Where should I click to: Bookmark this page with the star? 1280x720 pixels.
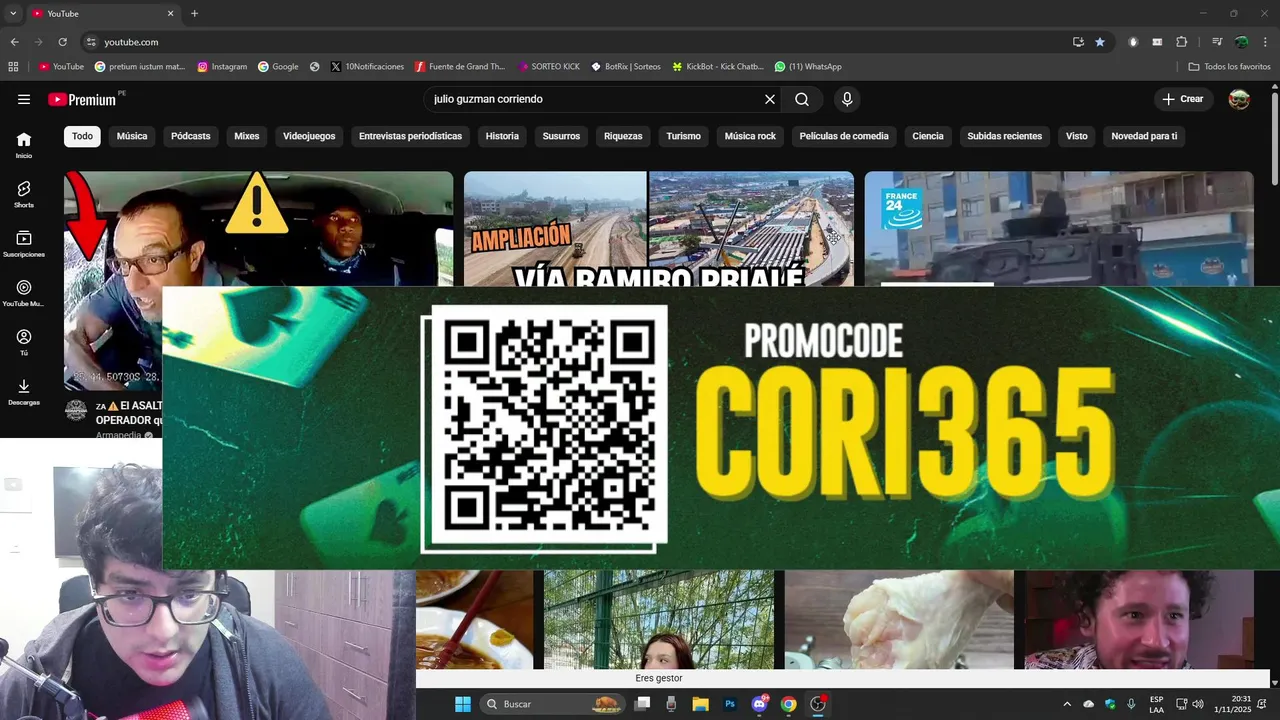click(x=1100, y=42)
